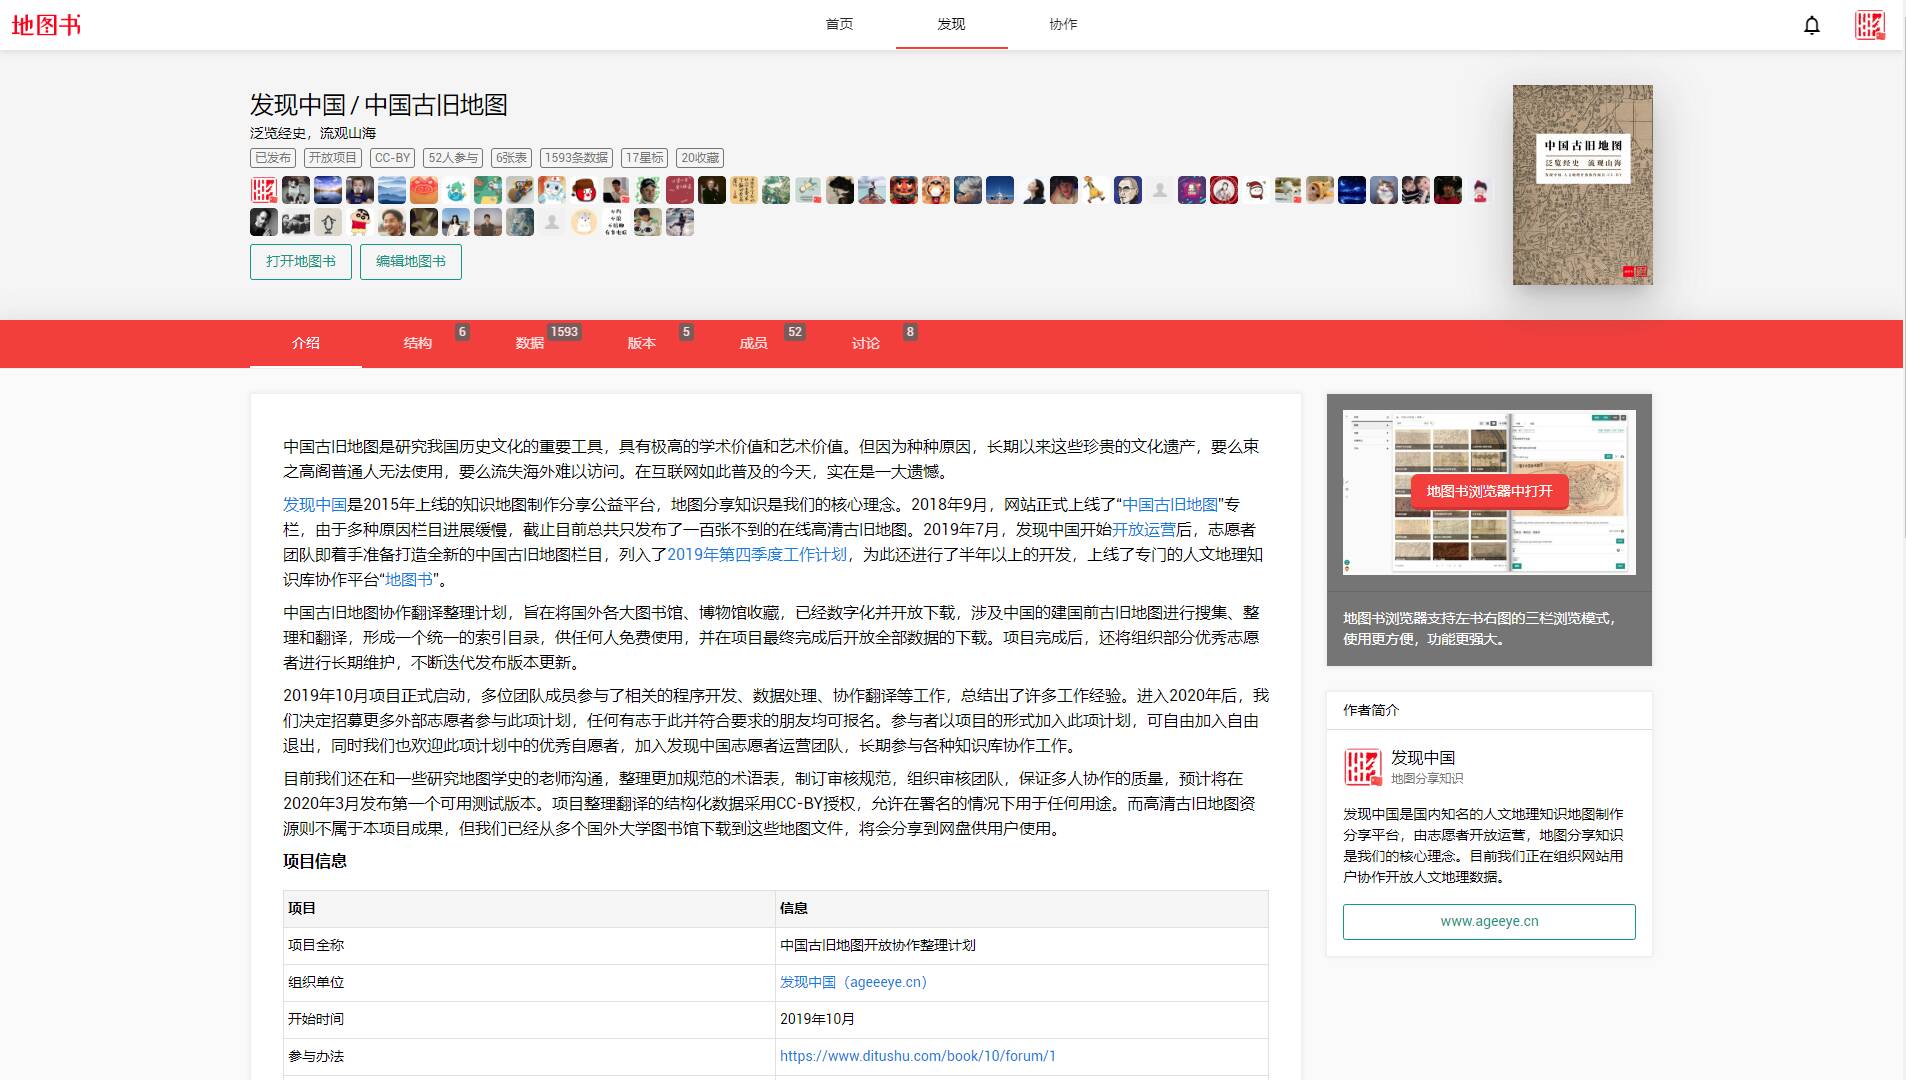
Task: Open the 数据 tab
Action: point(530,343)
